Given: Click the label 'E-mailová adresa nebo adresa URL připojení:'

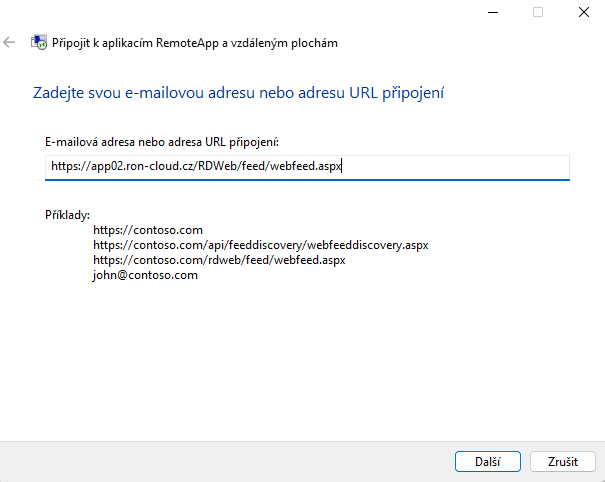Looking at the screenshot, I should [162, 142].
